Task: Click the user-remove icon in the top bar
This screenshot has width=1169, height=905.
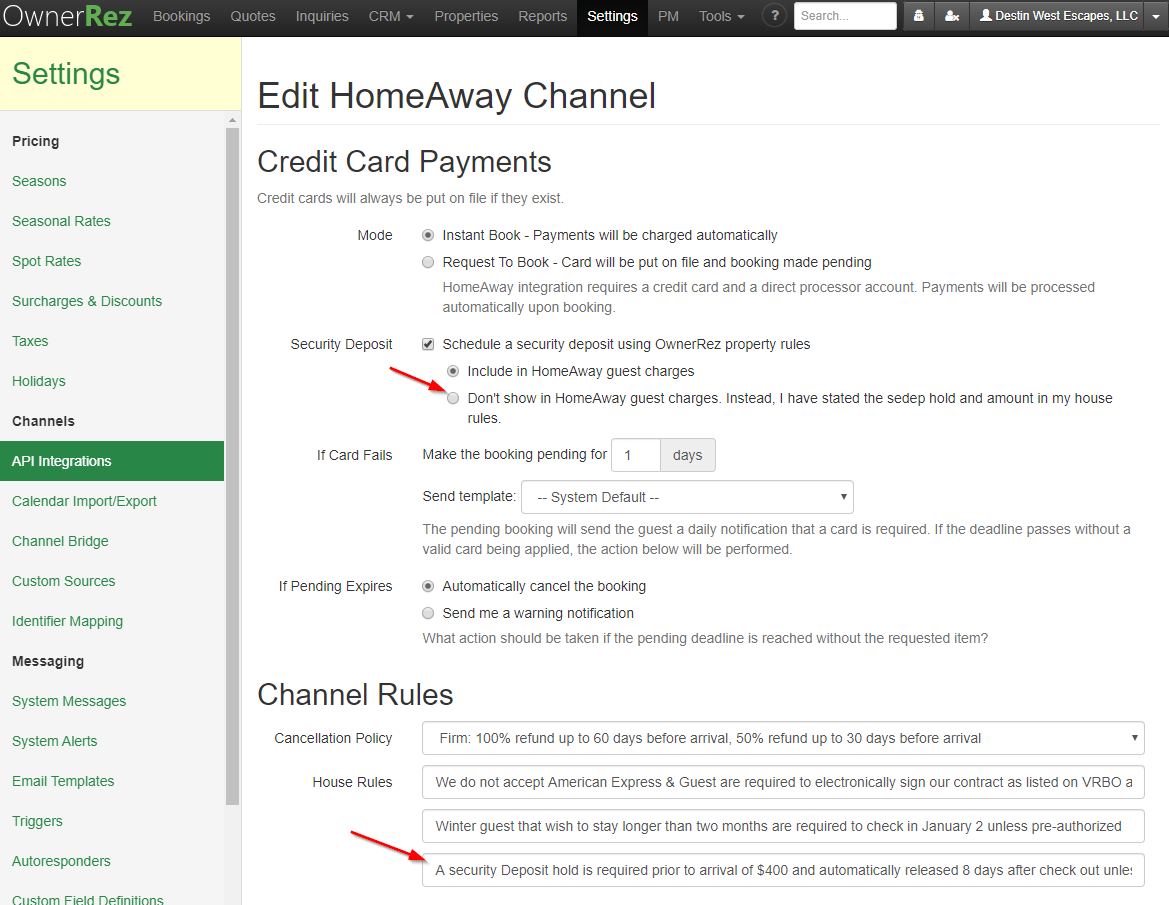Action: 952,16
